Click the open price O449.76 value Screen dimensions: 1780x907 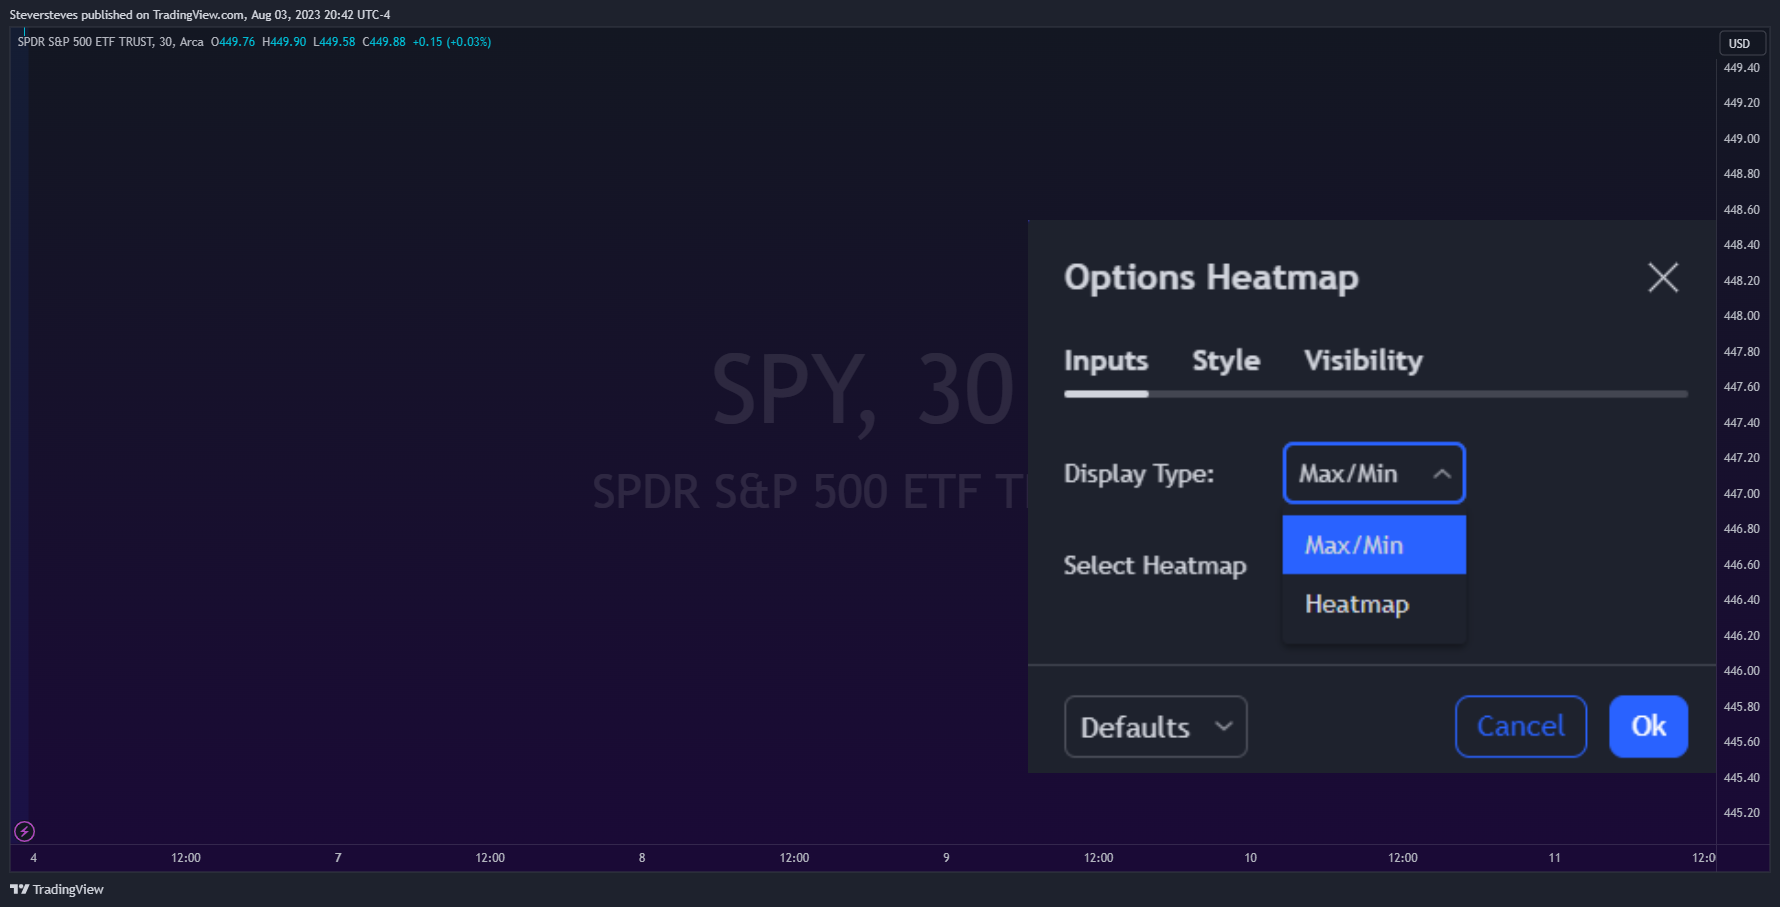point(233,42)
